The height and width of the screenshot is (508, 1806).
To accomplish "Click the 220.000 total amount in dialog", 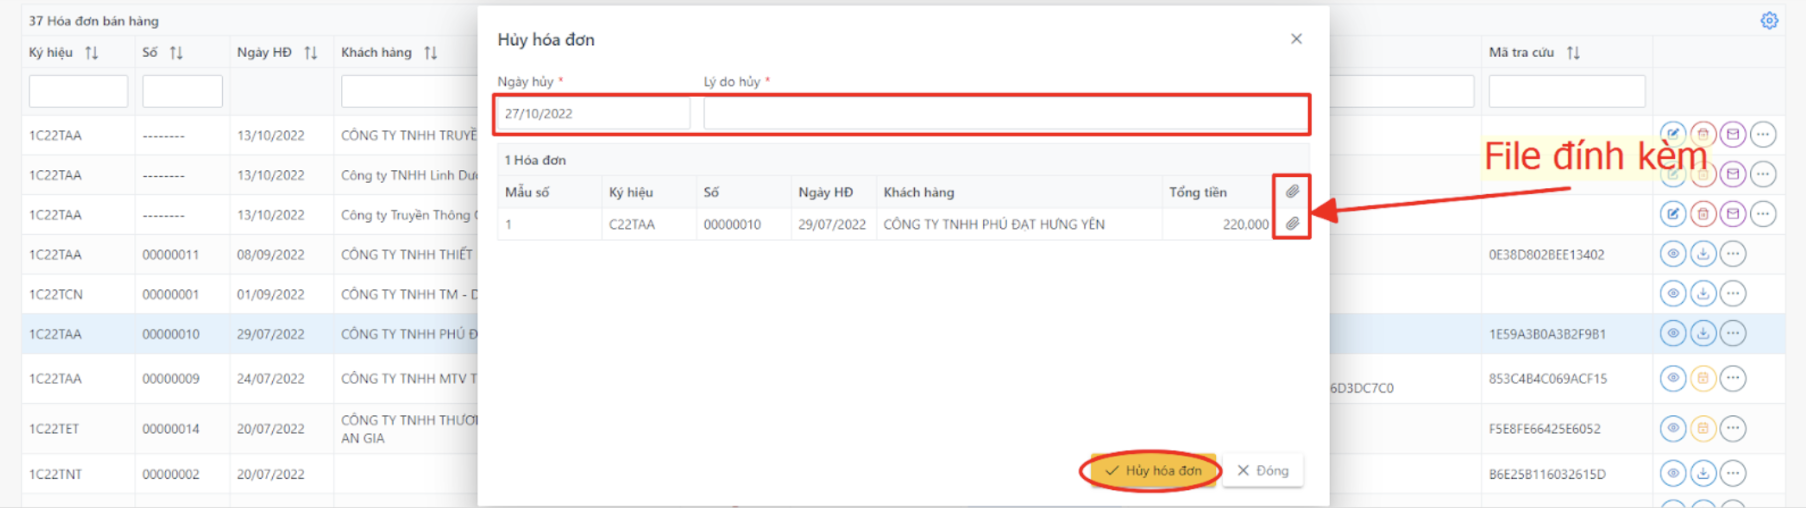I will click(x=1245, y=224).
